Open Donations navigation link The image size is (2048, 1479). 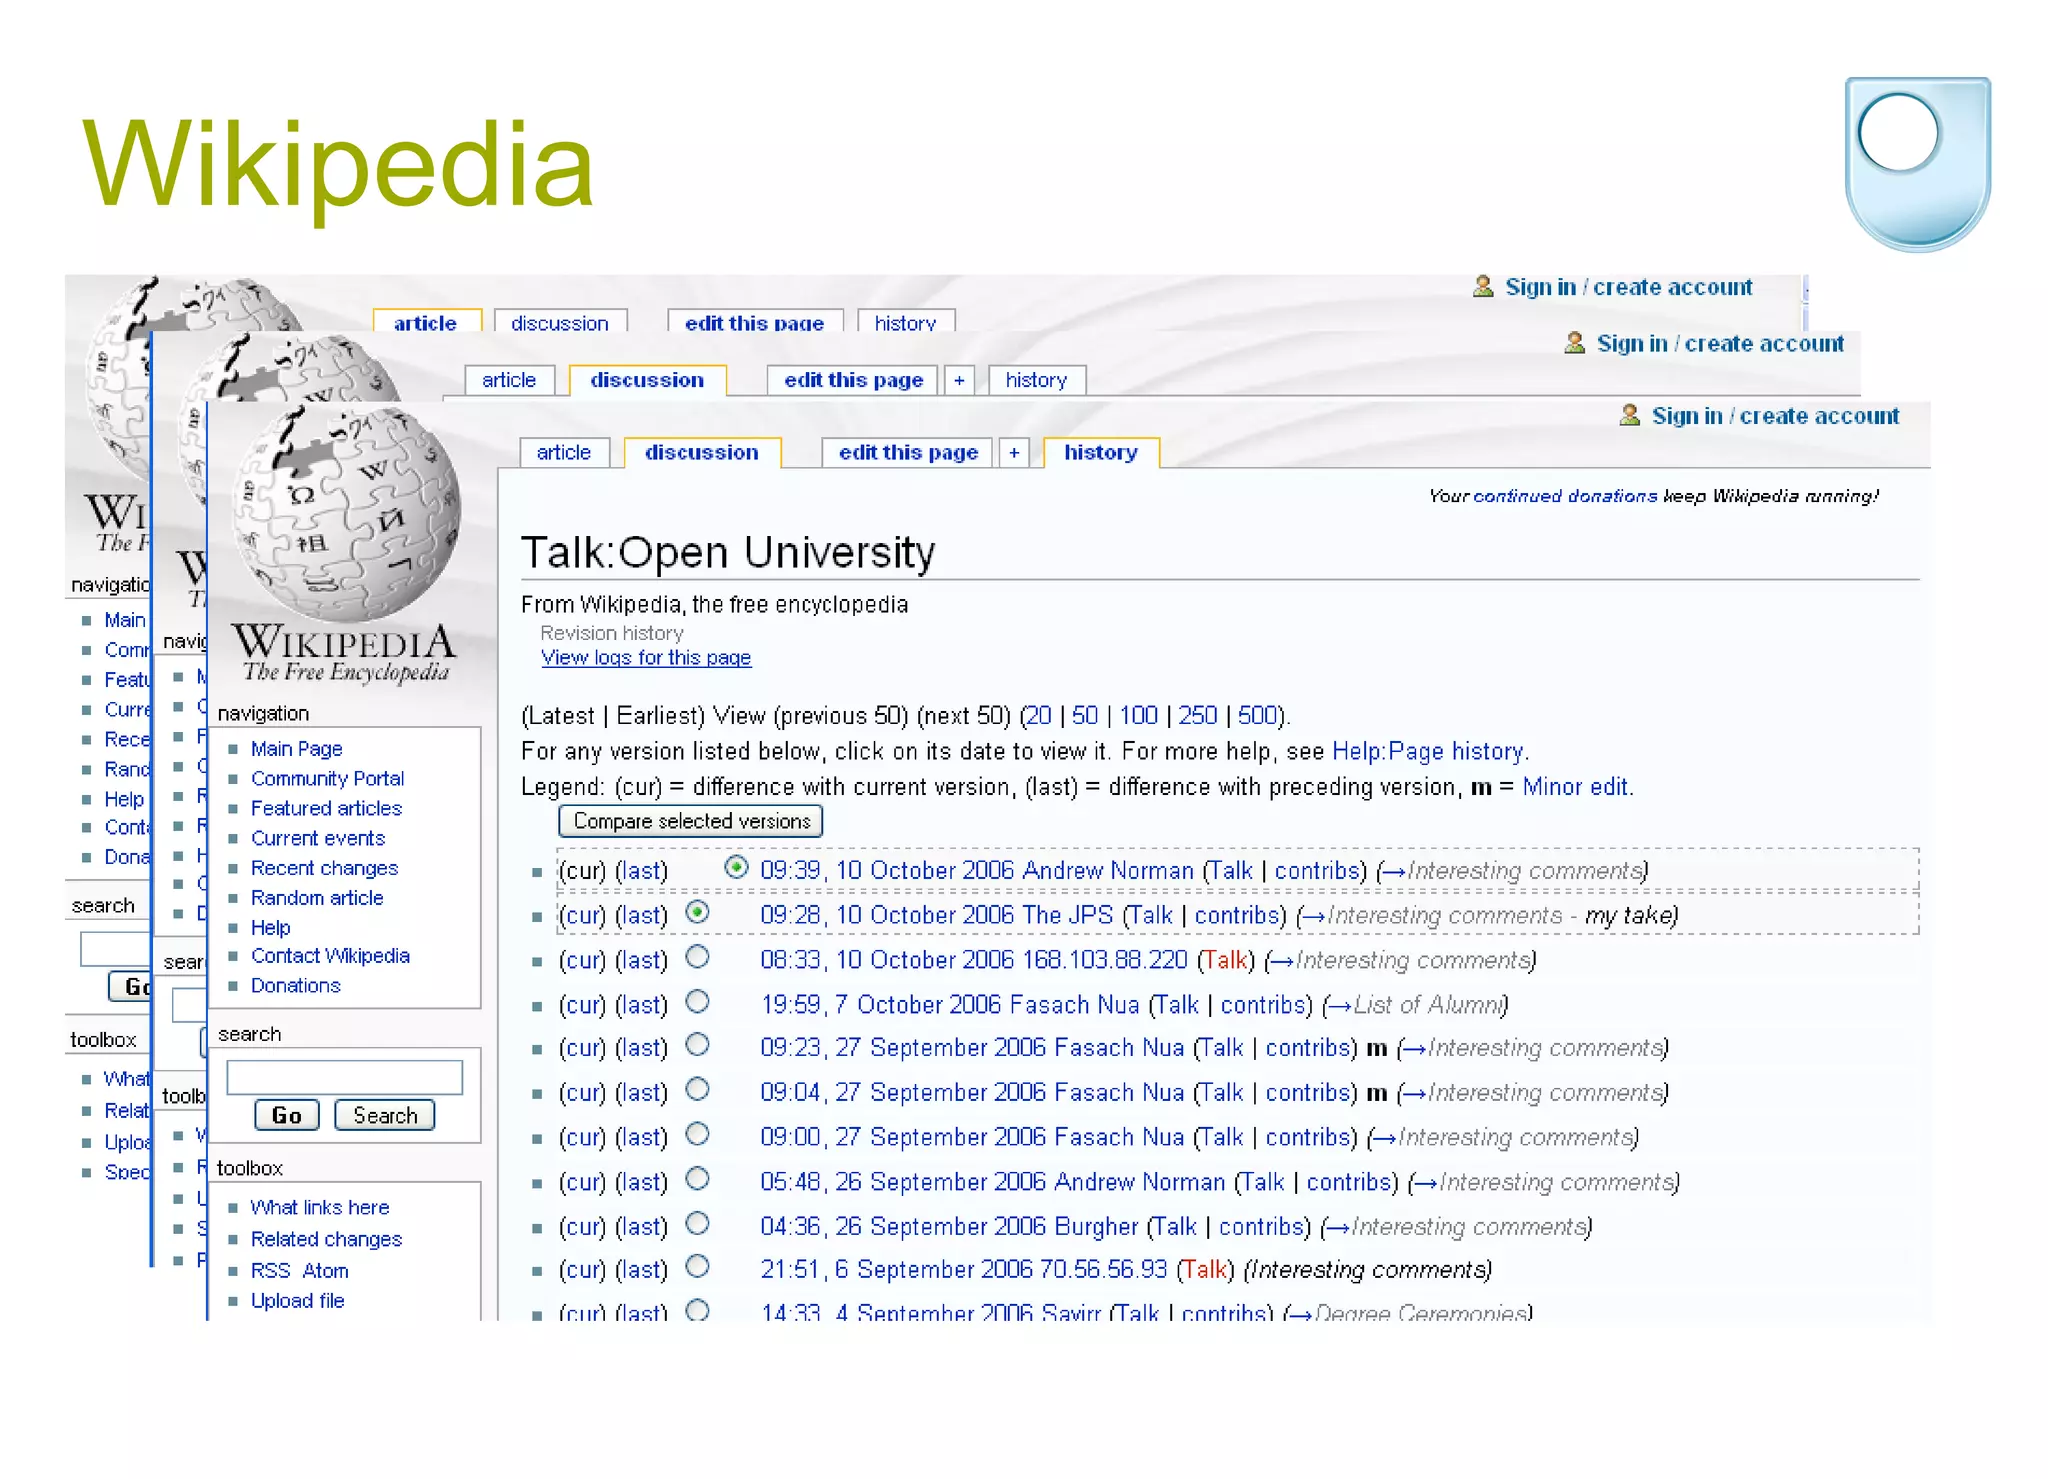point(296,986)
